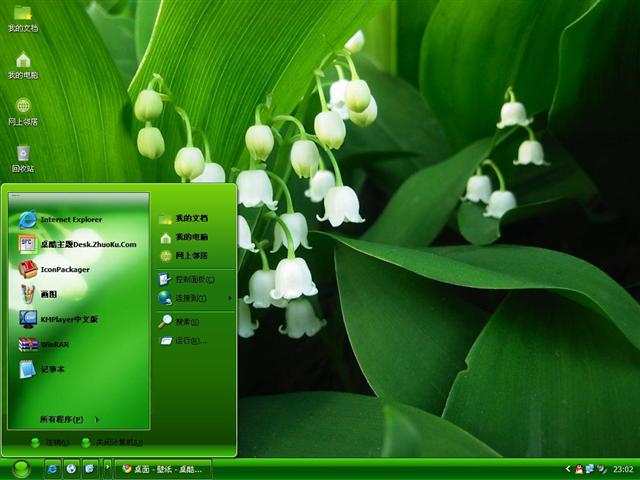
Task: Select 搜索(S) in the Start menu
Action: [185, 322]
